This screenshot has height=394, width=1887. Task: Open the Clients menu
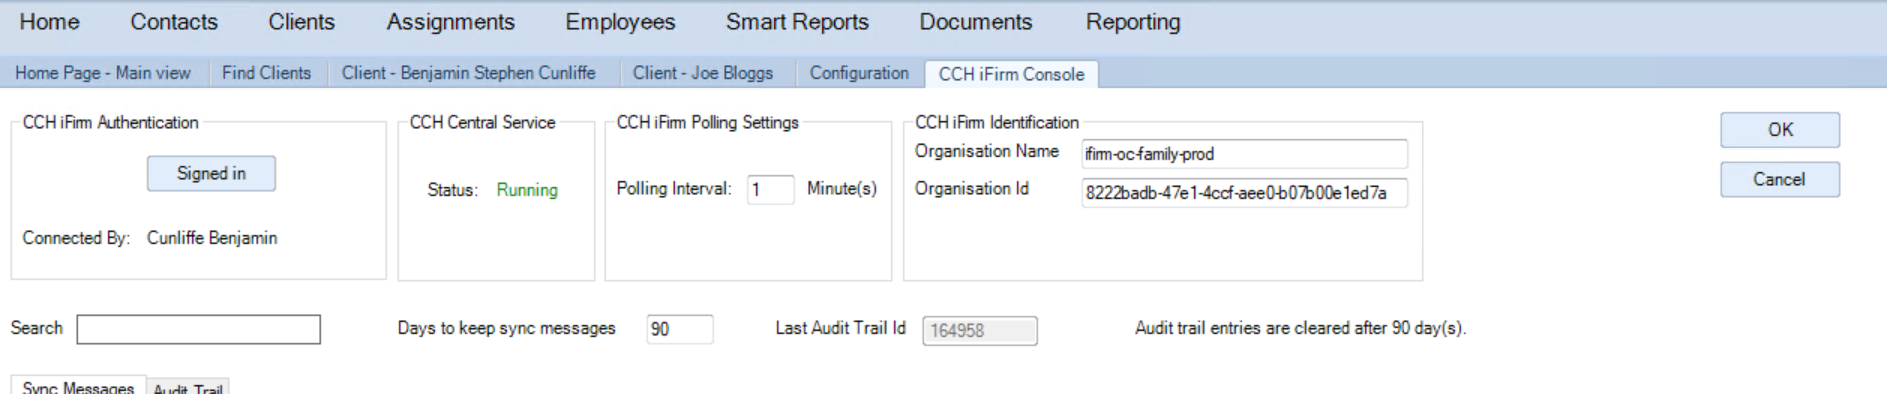tap(301, 22)
